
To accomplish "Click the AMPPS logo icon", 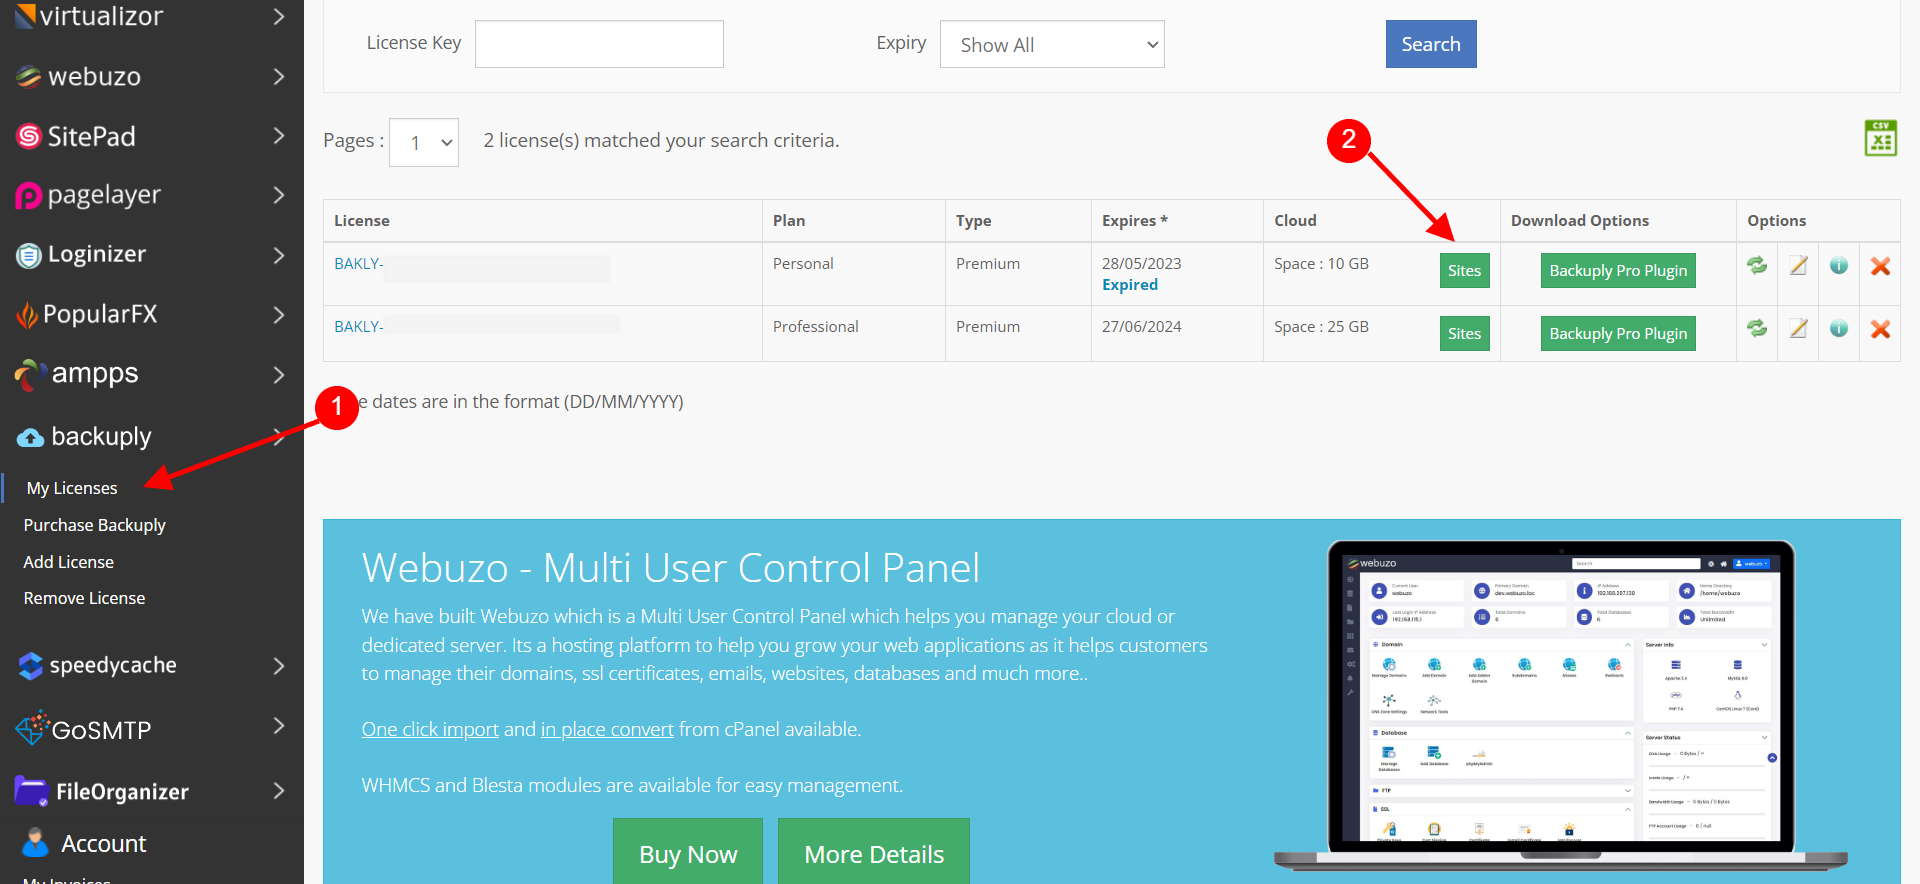I will [30, 375].
